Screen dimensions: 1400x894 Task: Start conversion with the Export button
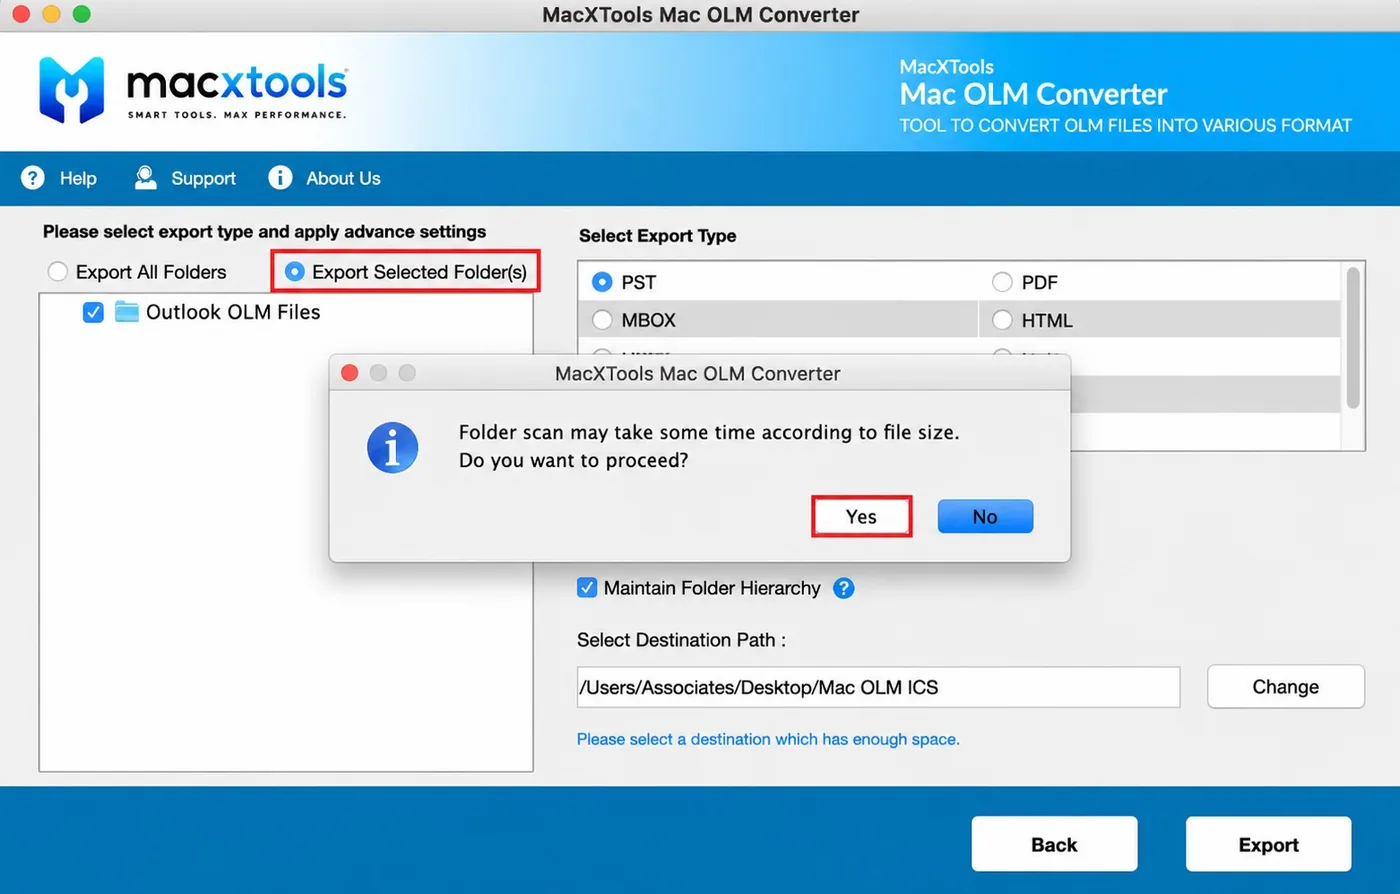[1268, 844]
